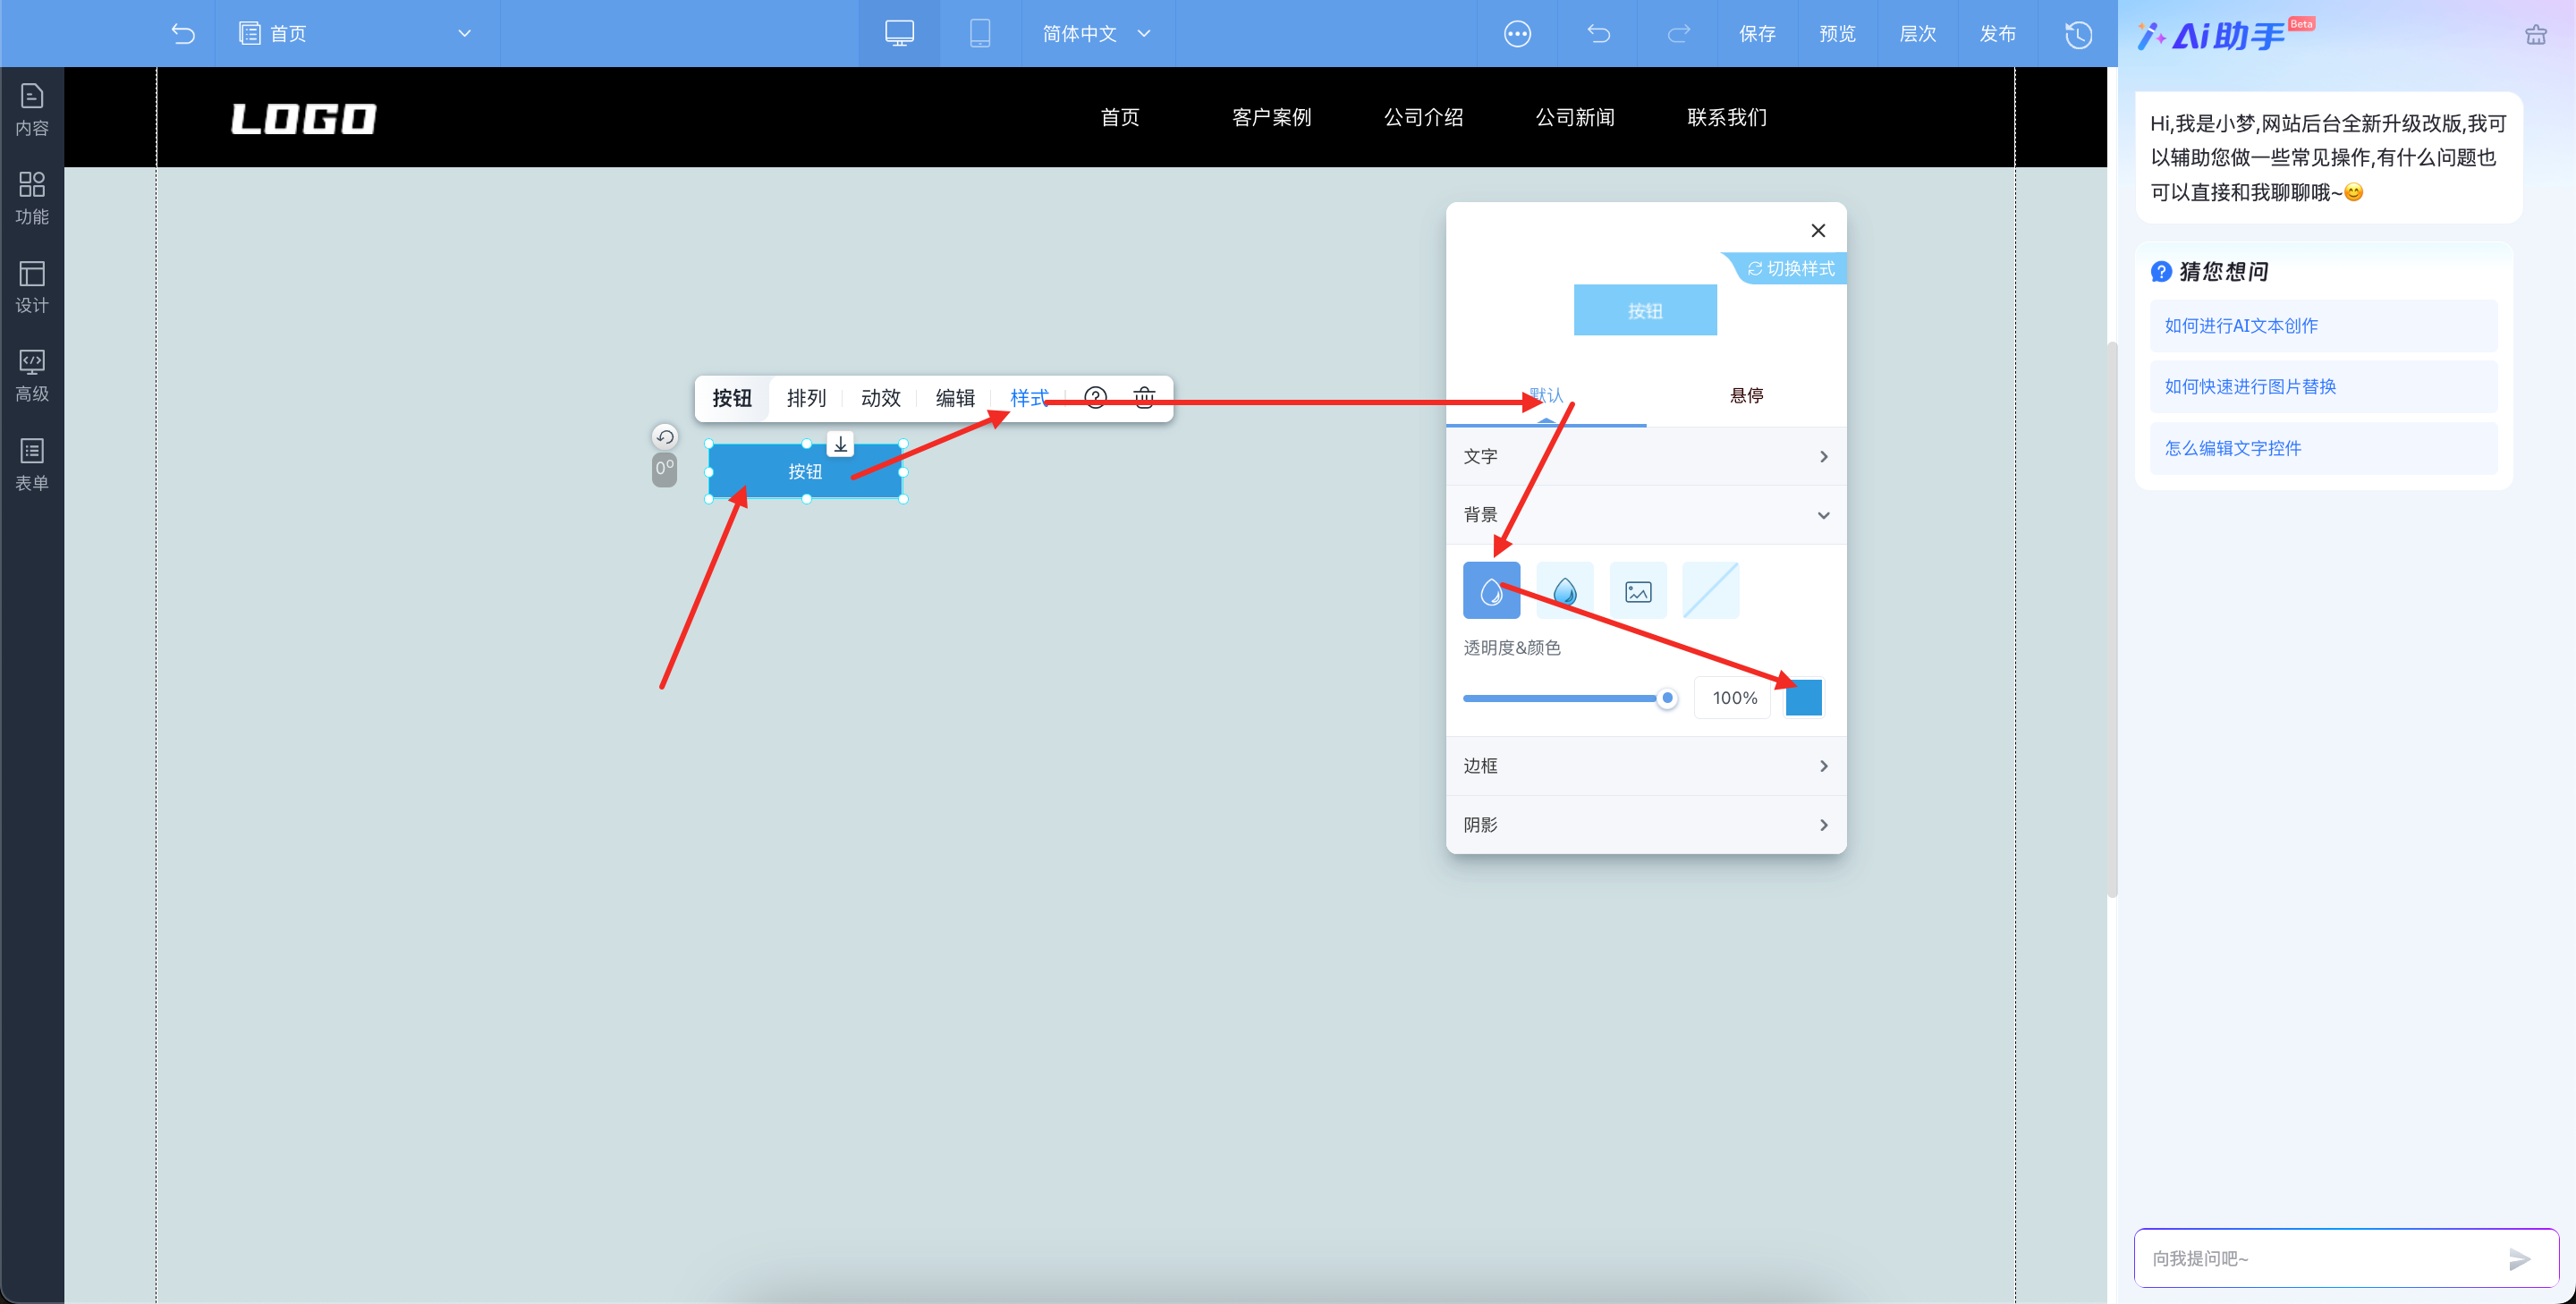The height and width of the screenshot is (1304, 2576).
Task: Click the redo icon
Action: coord(1678,33)
